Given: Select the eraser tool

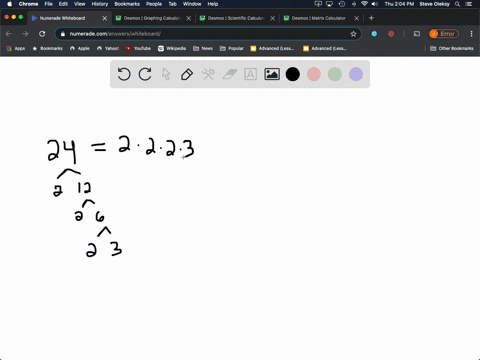Looking at the screenshot, I should pos(229,74).
